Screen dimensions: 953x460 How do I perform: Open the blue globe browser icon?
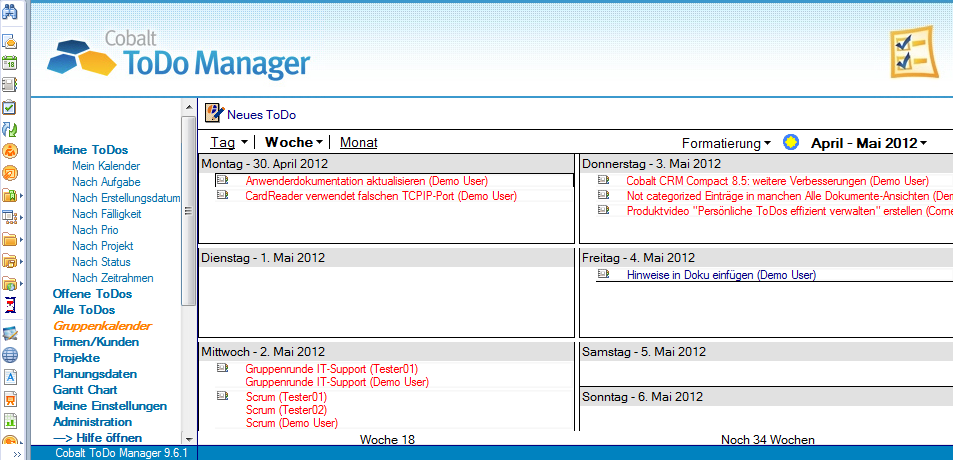coord(10,355)
